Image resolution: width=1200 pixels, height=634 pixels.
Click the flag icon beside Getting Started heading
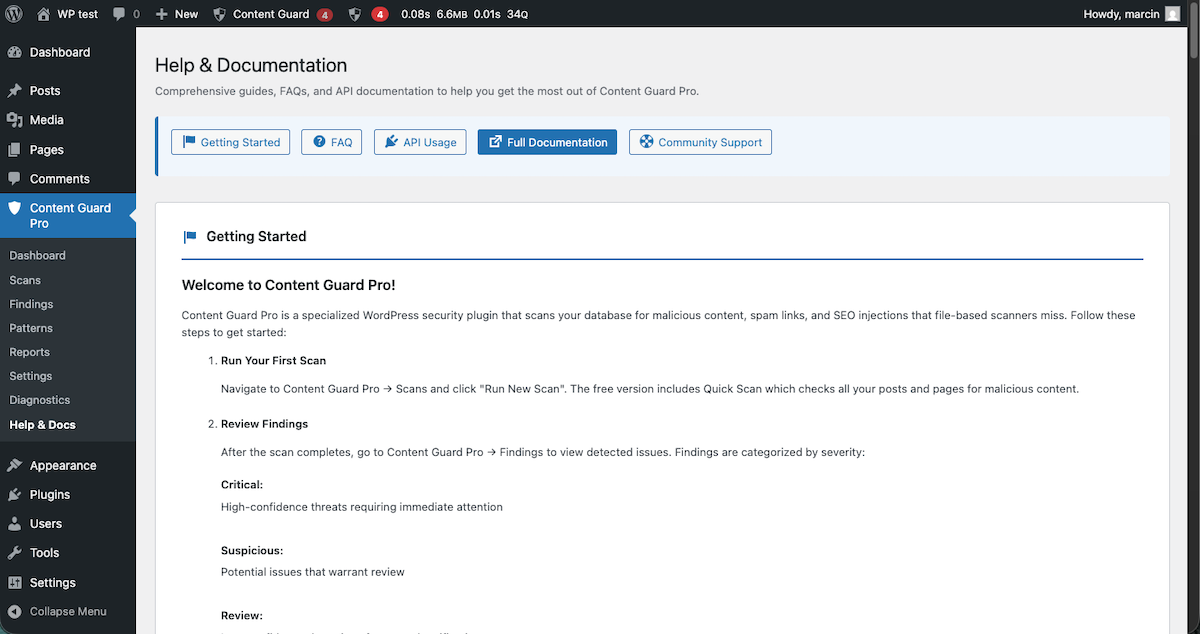[189, 236]
